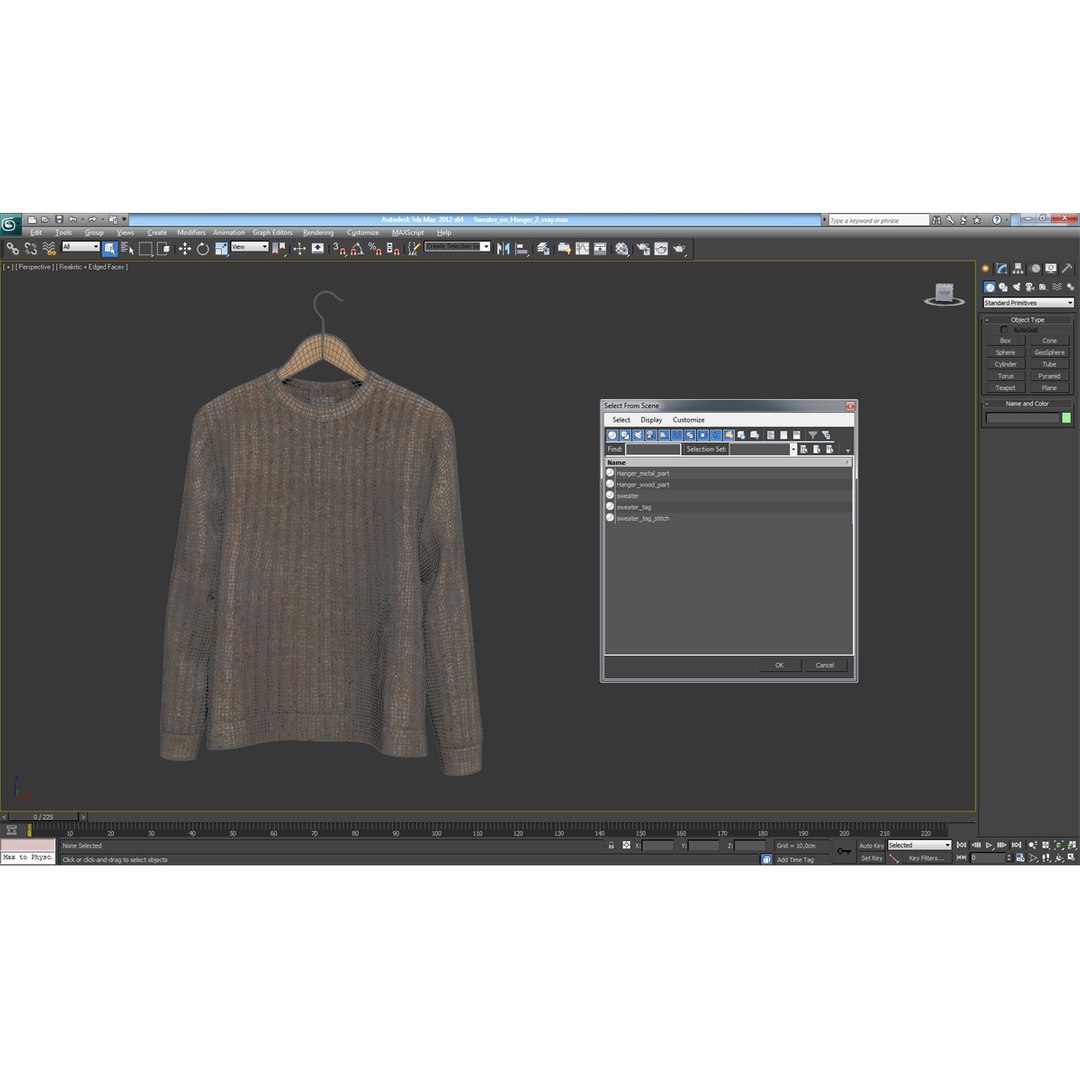Open the Modify panel tab icon
1080x1080 pixels.
(1002, 269)
